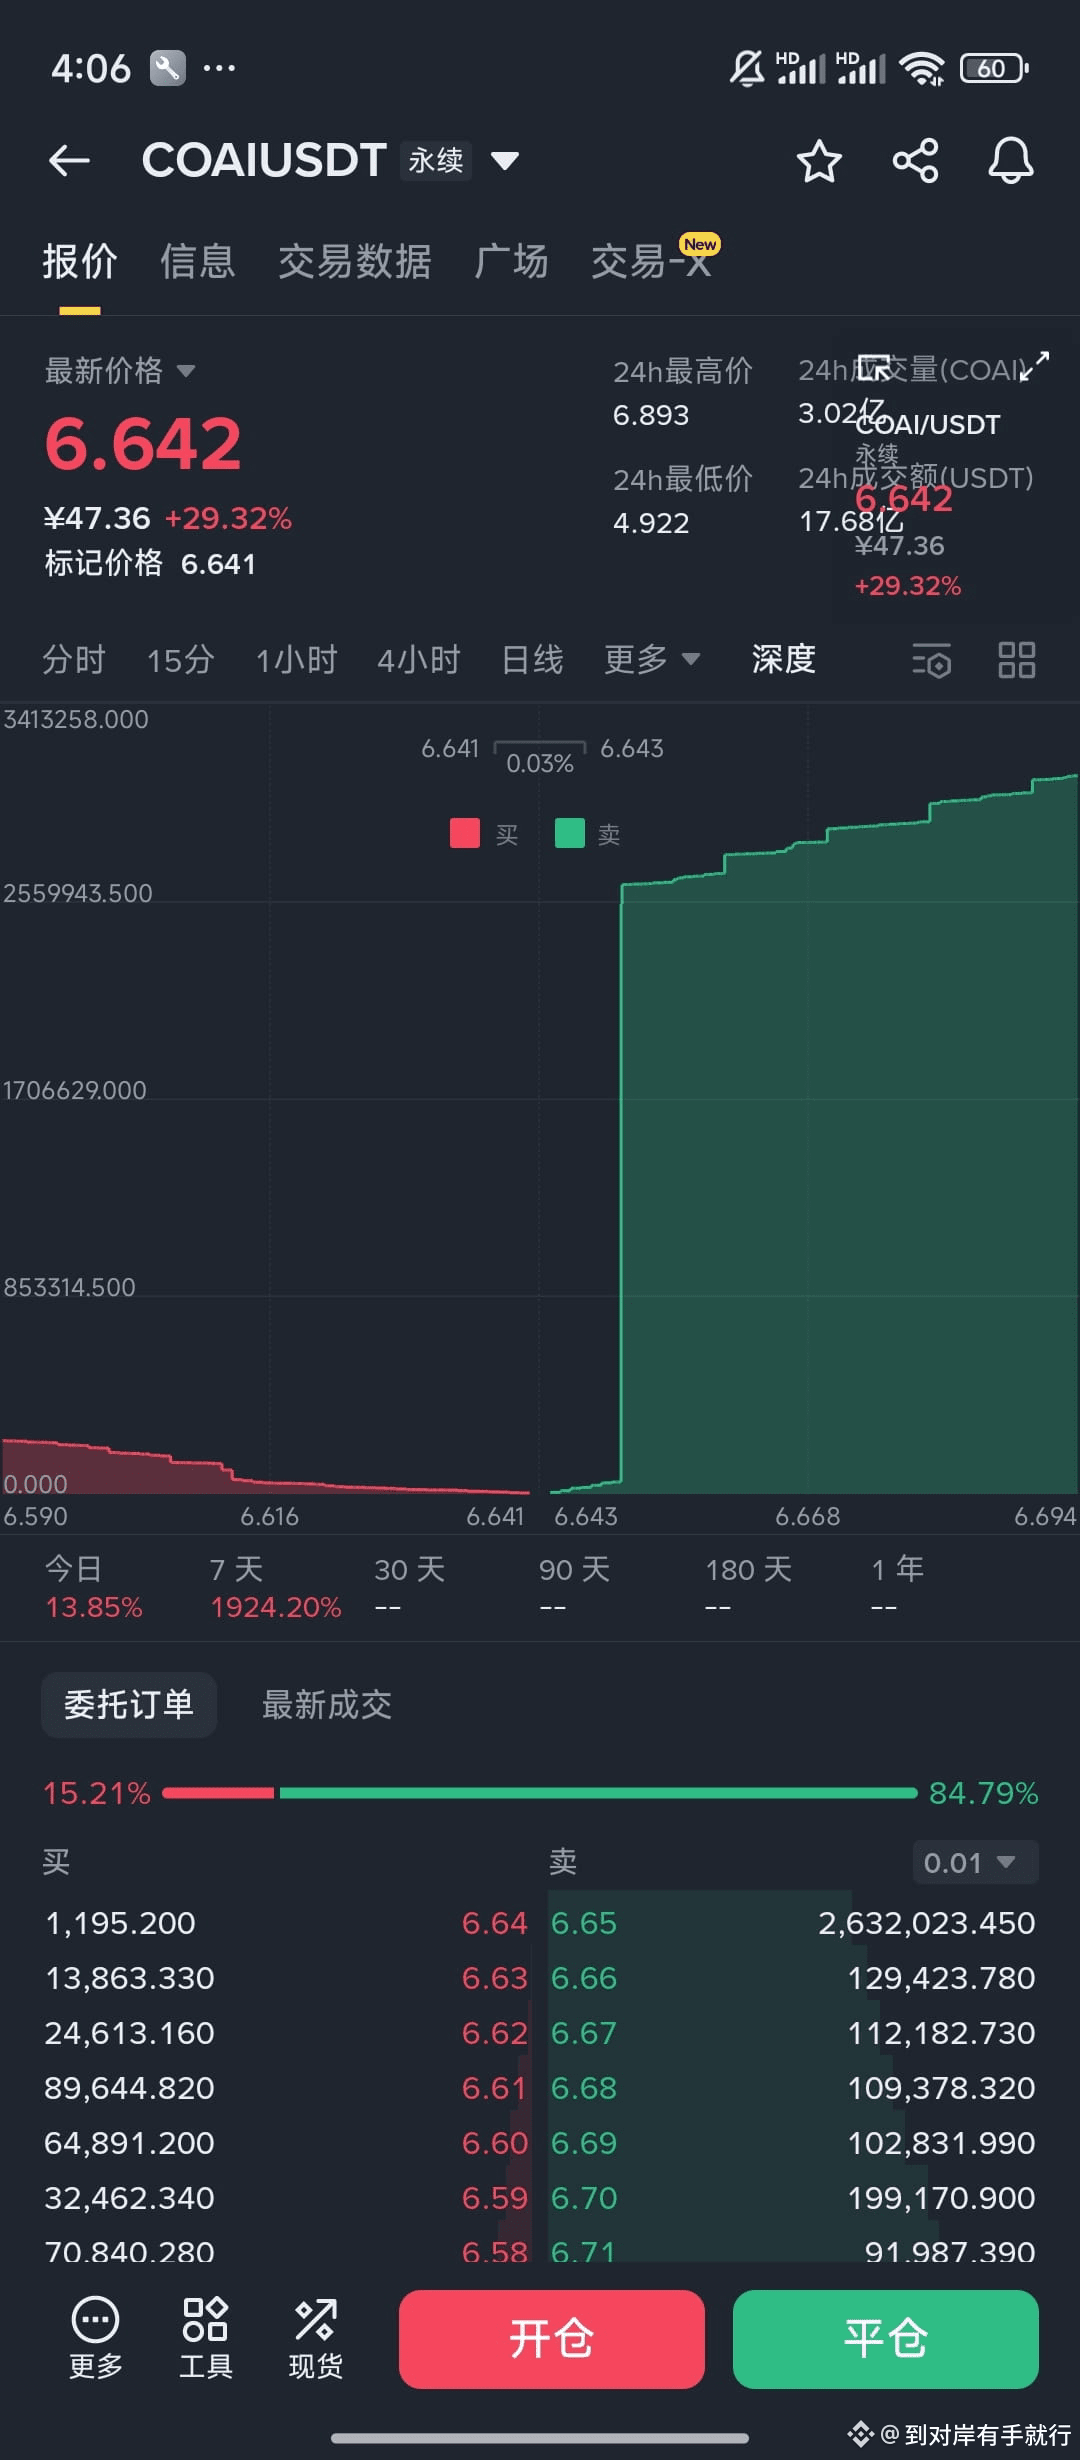Switch to 信息 tab

pos(198,262)
